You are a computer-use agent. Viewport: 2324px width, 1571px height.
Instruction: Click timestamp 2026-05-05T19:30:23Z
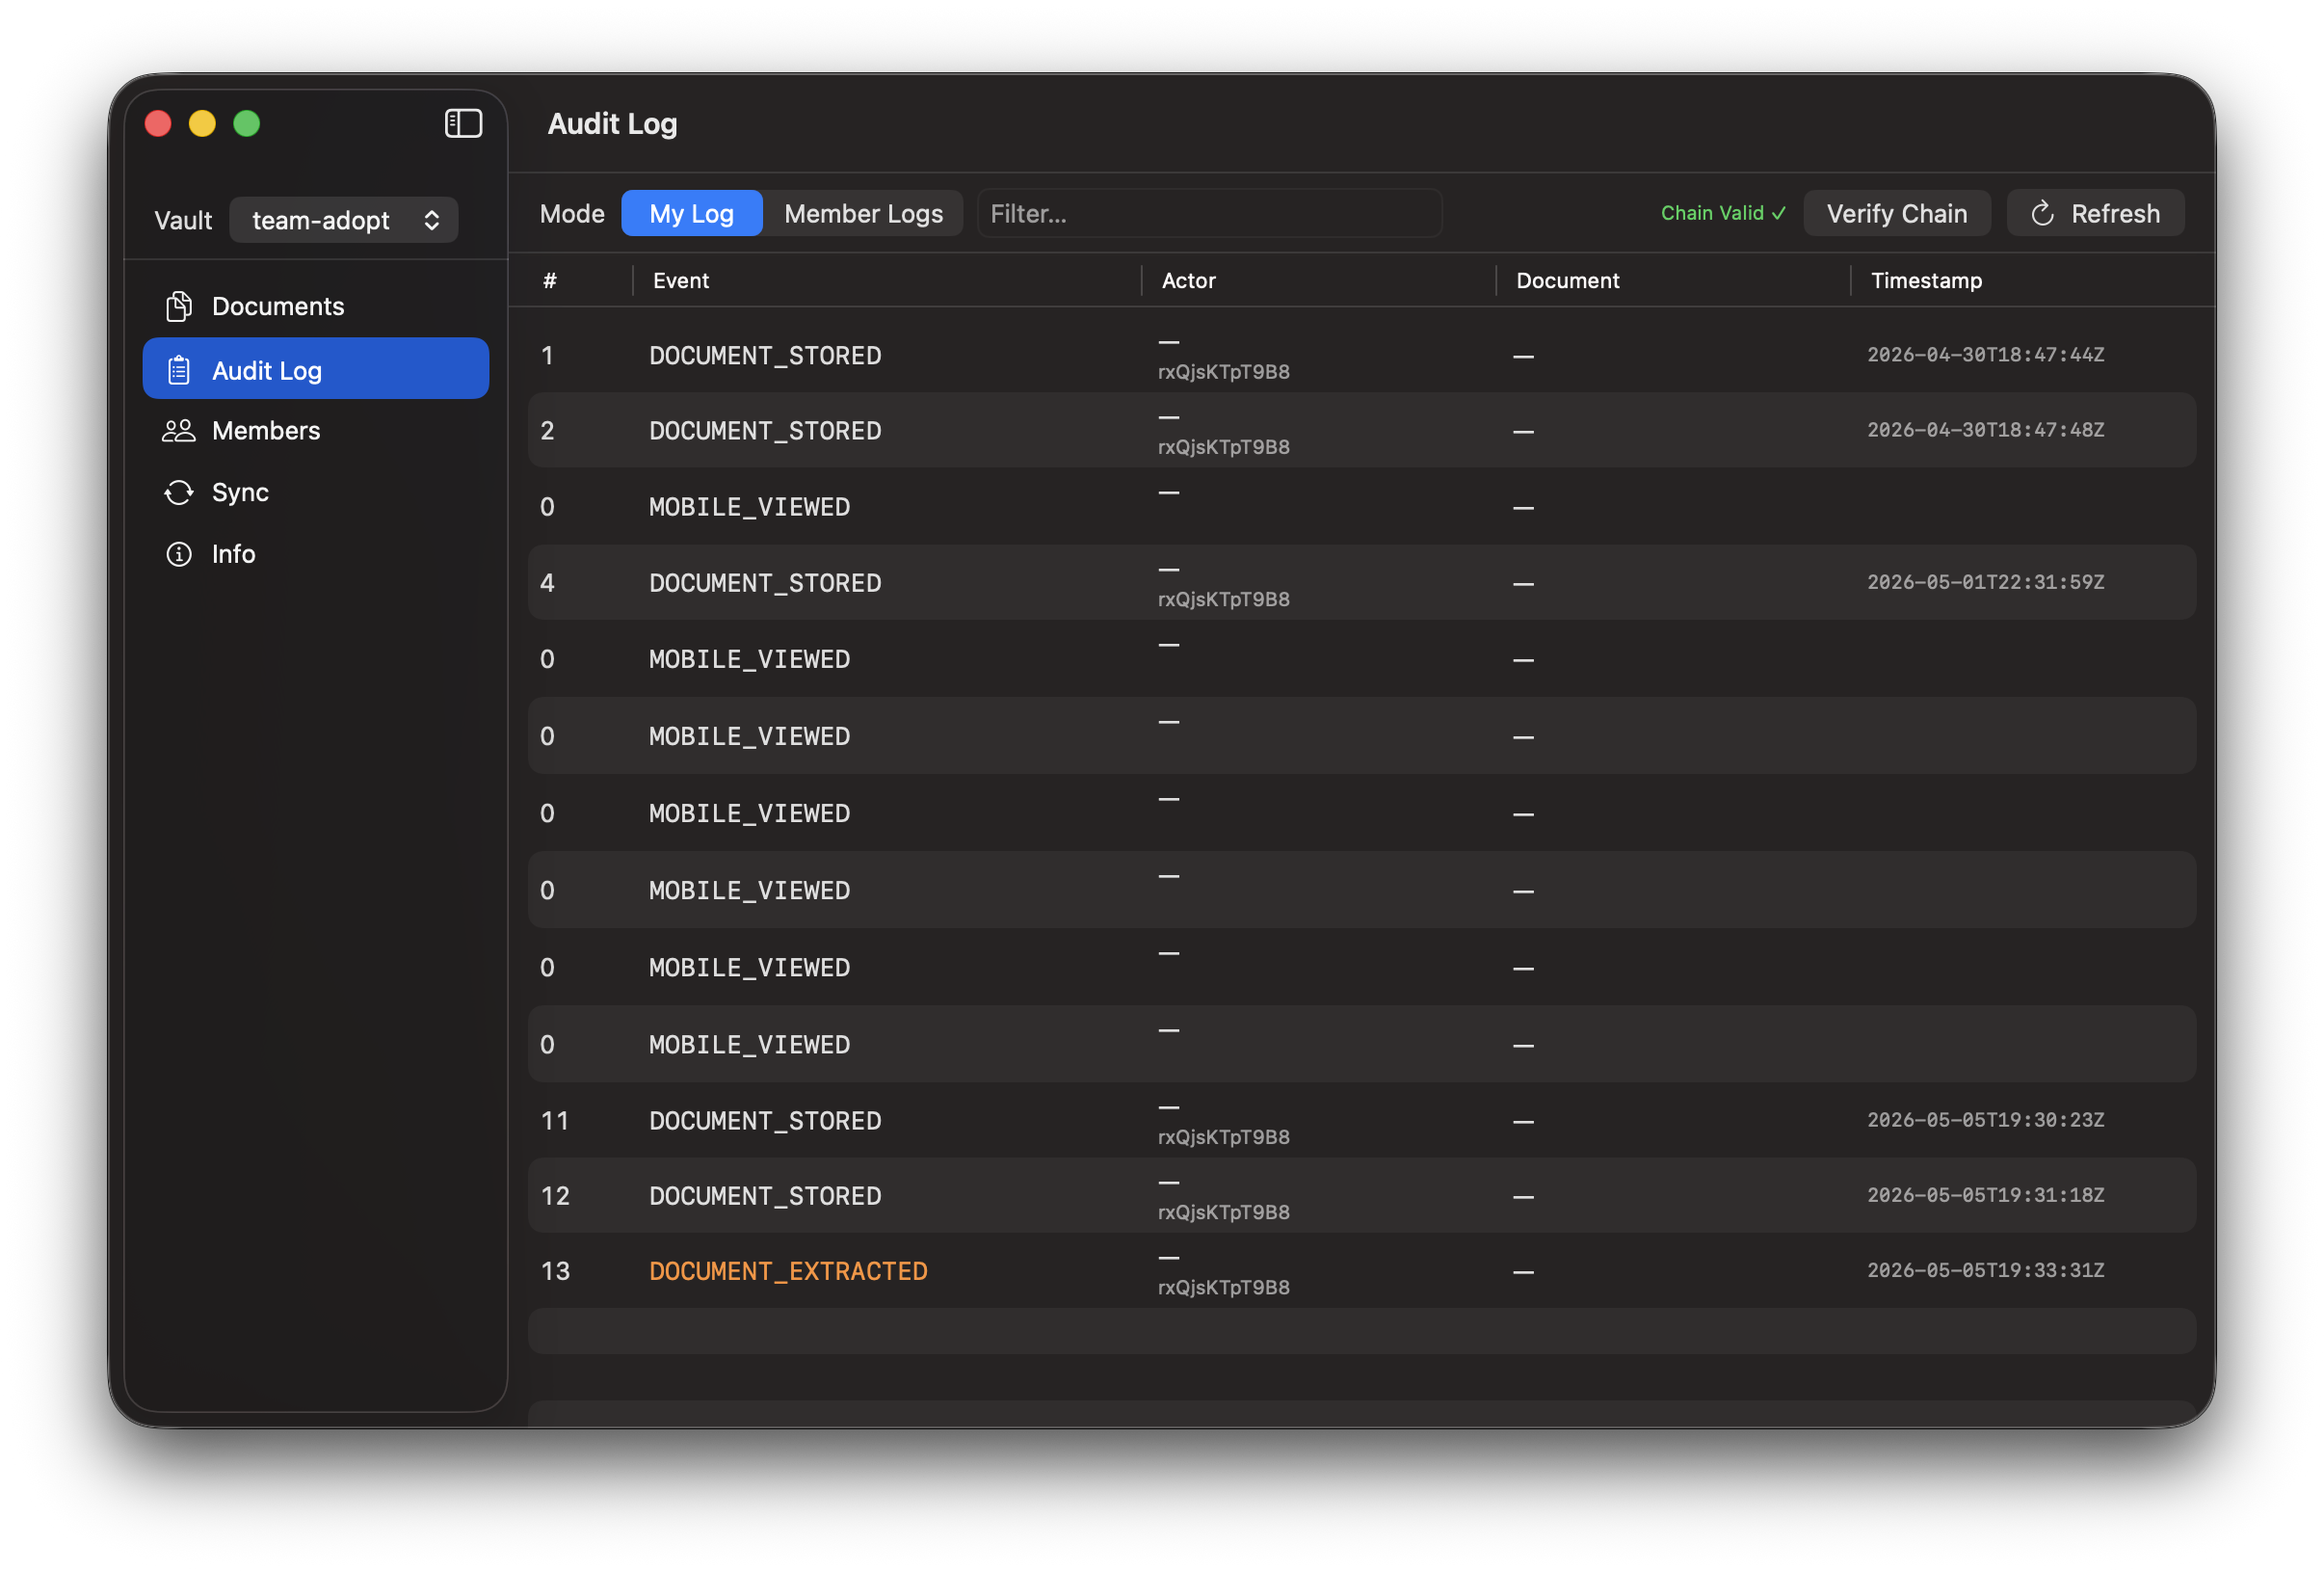(x=1985, y=1120)
